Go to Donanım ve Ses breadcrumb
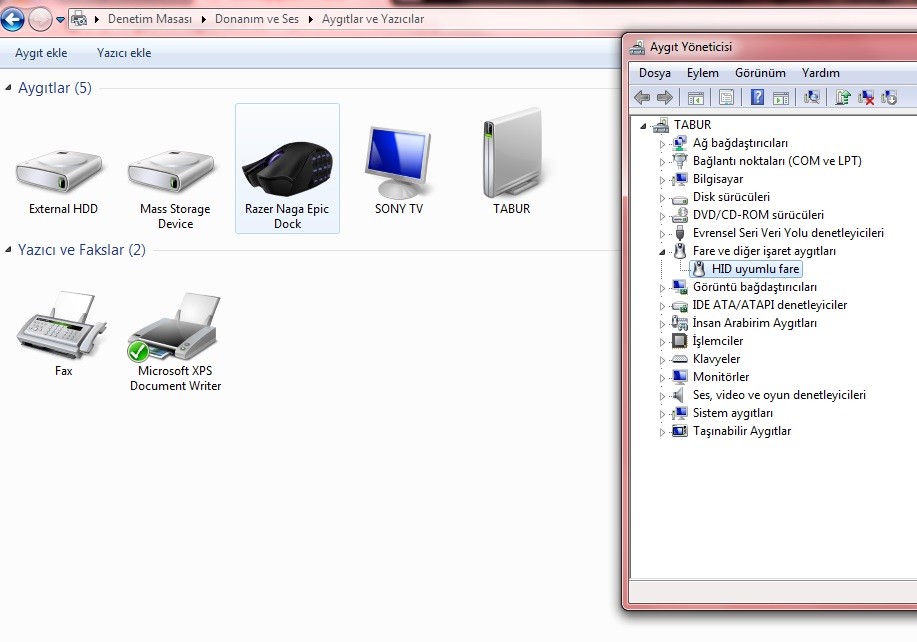Viewport: 917px width, 642px height. point(257,19)
